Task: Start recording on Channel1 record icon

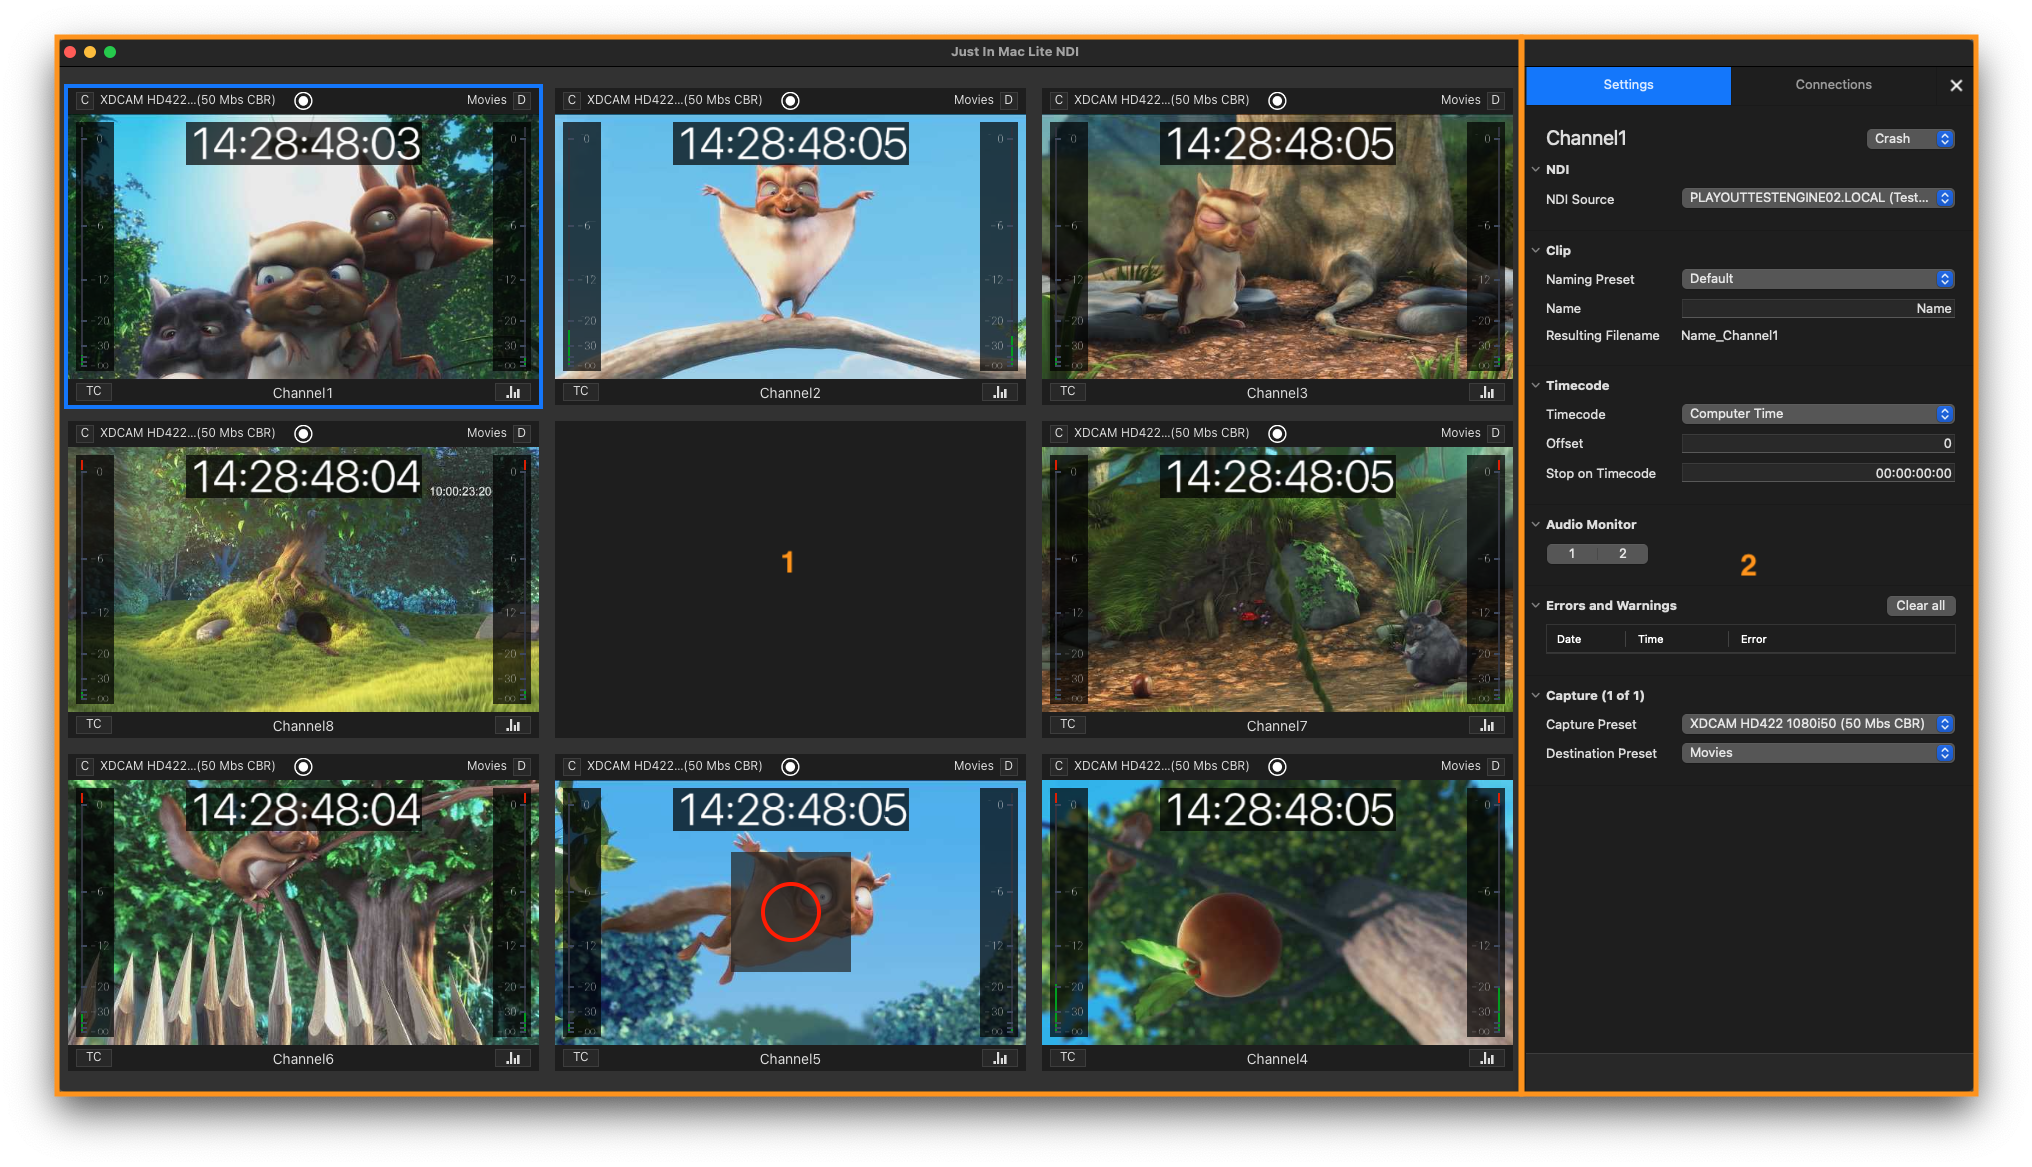Action: (x=304, y=100)
